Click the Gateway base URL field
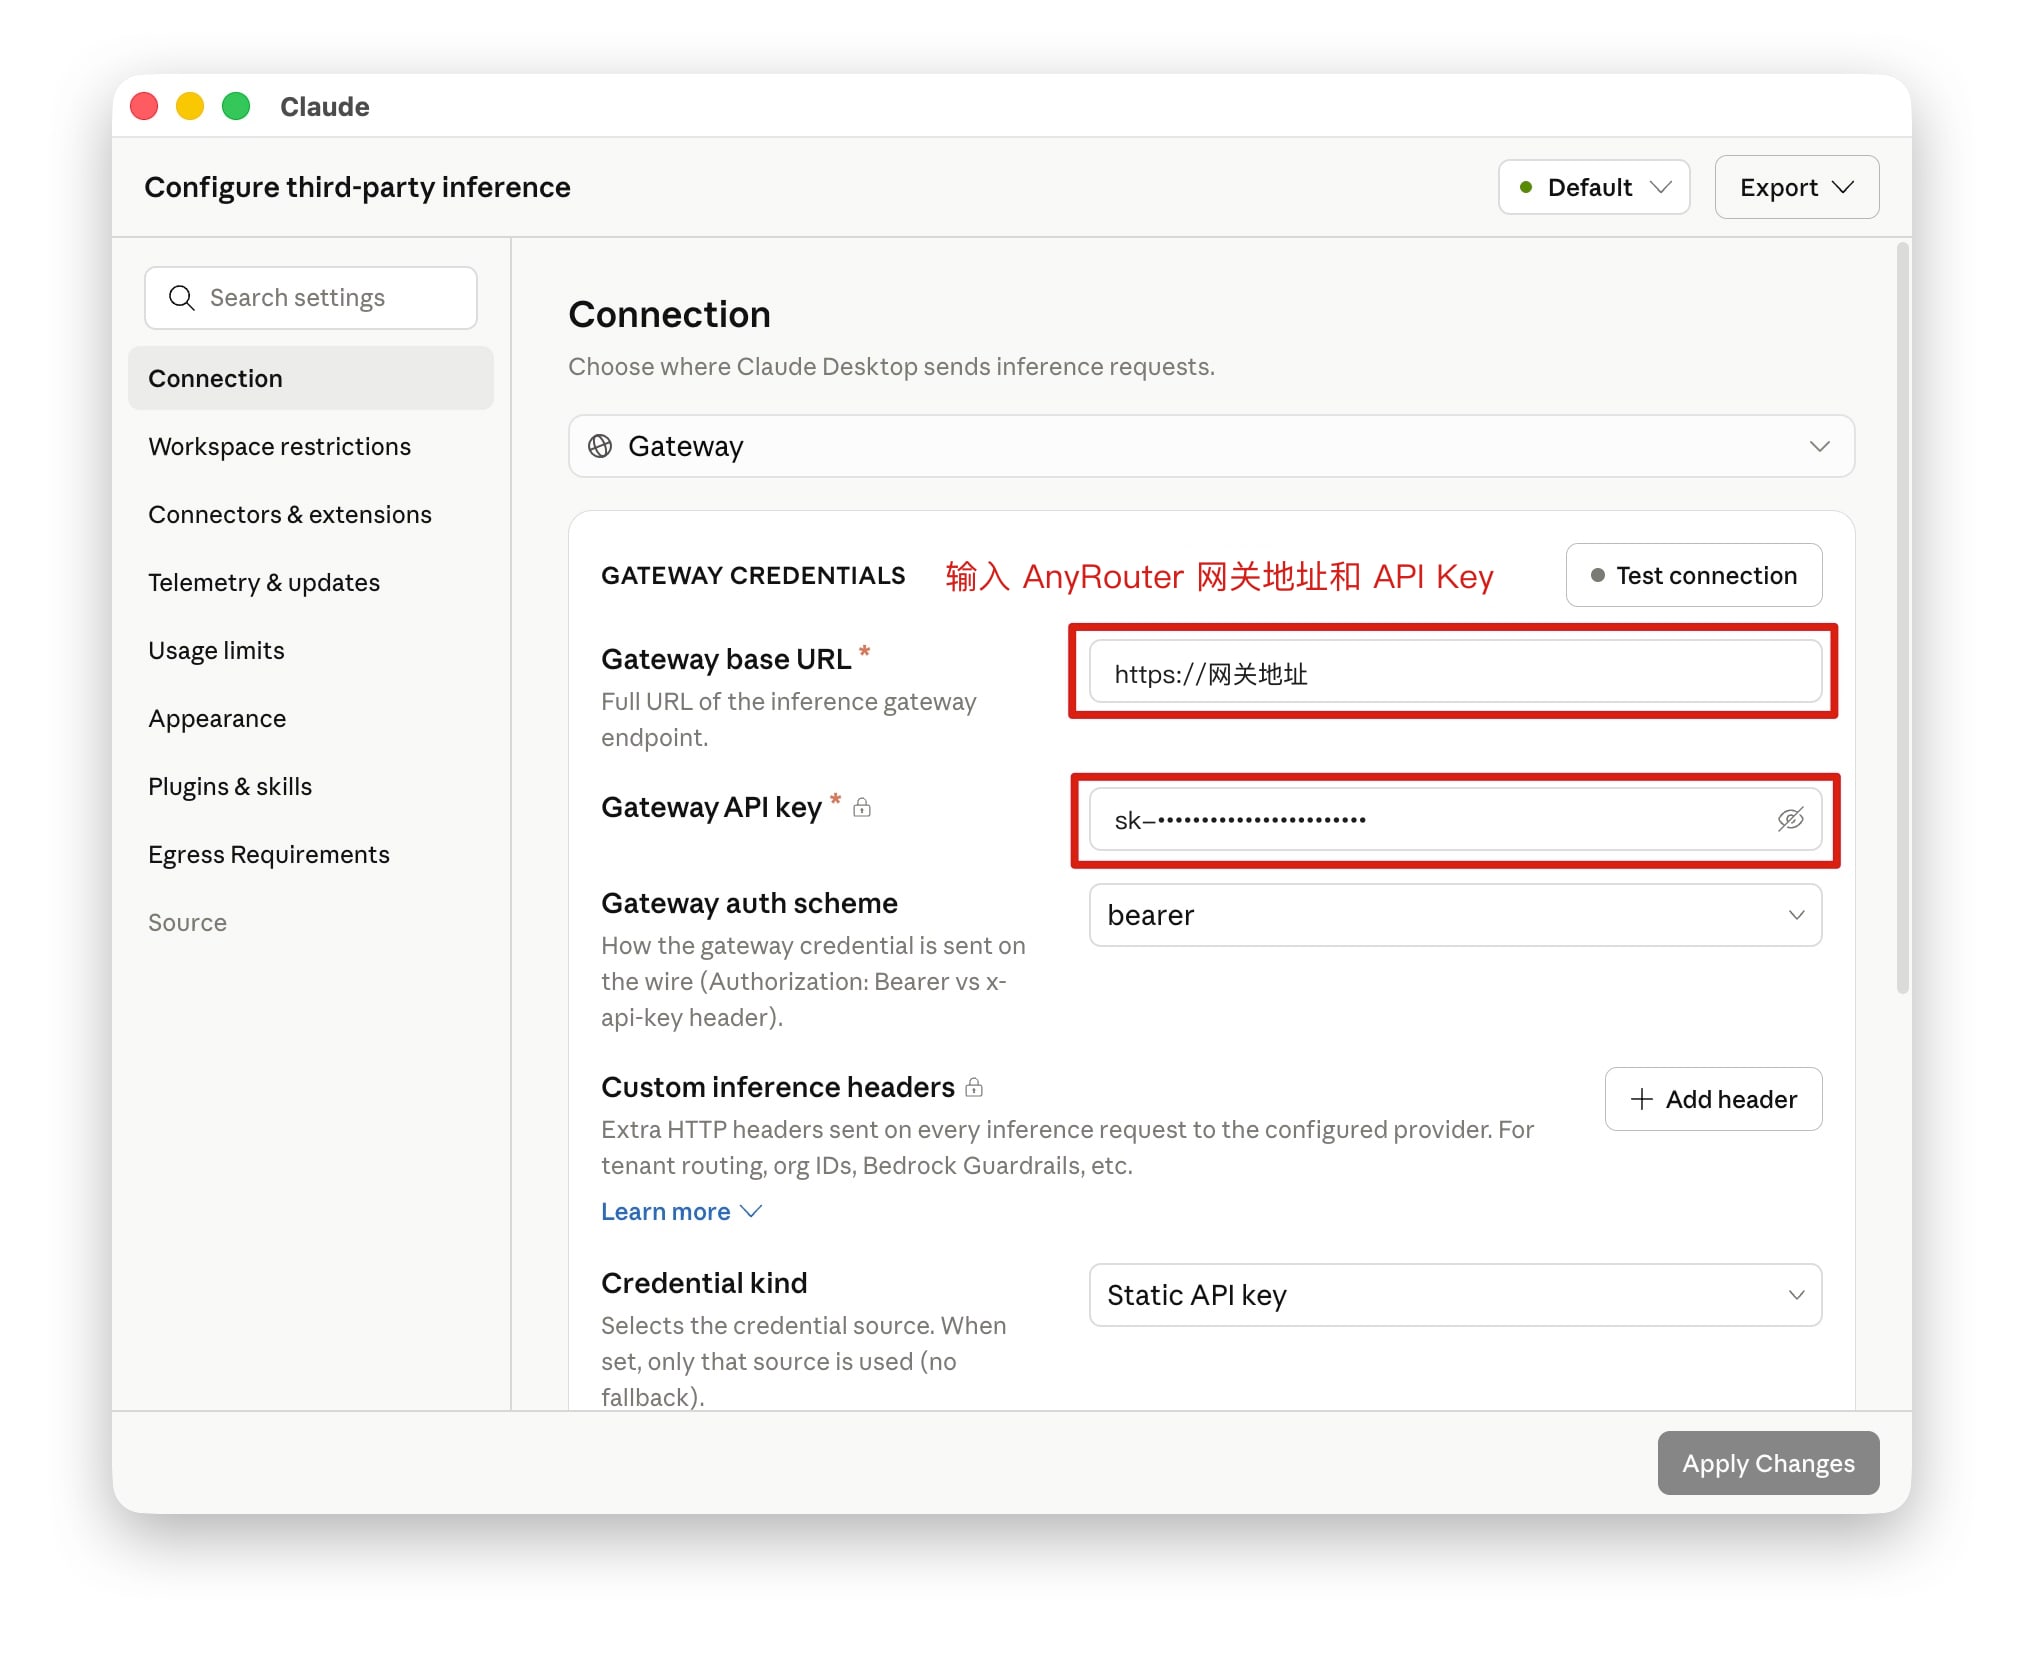 (1455, 673)
